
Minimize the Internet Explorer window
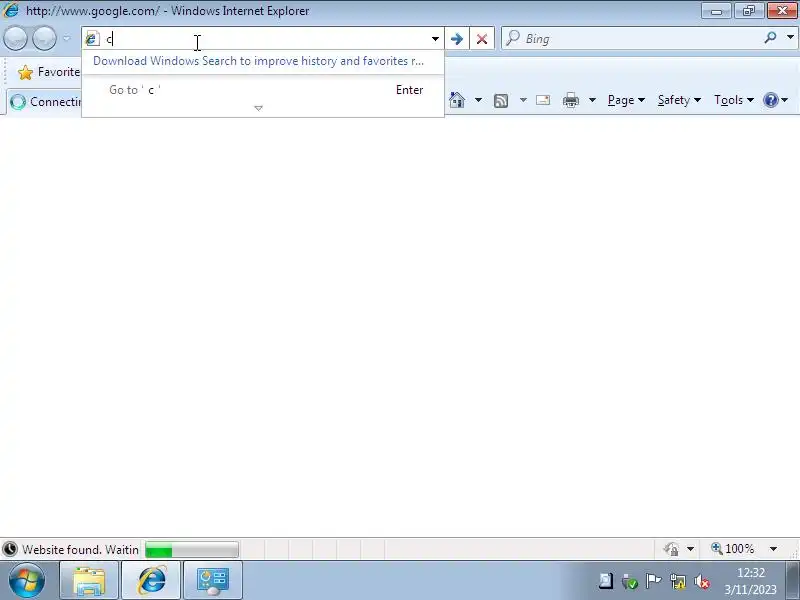pos(716,10)
